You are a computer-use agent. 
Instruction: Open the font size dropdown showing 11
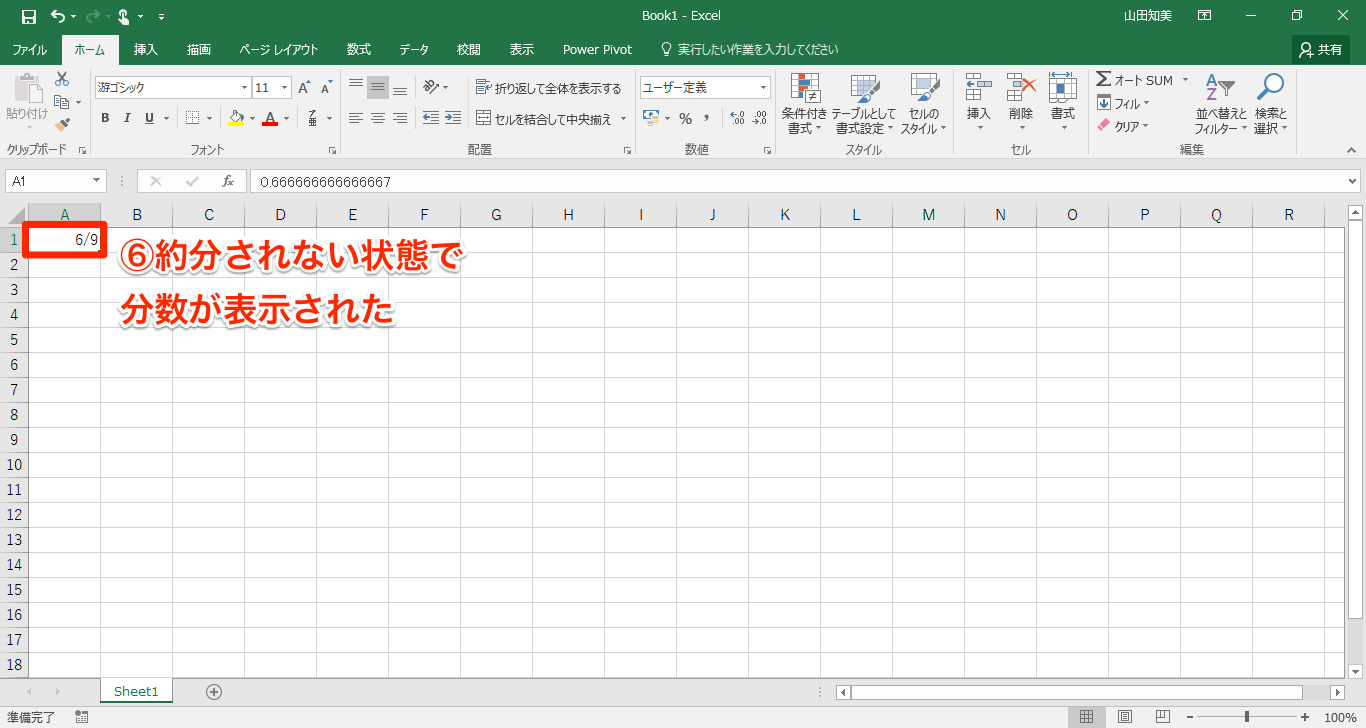285,88
